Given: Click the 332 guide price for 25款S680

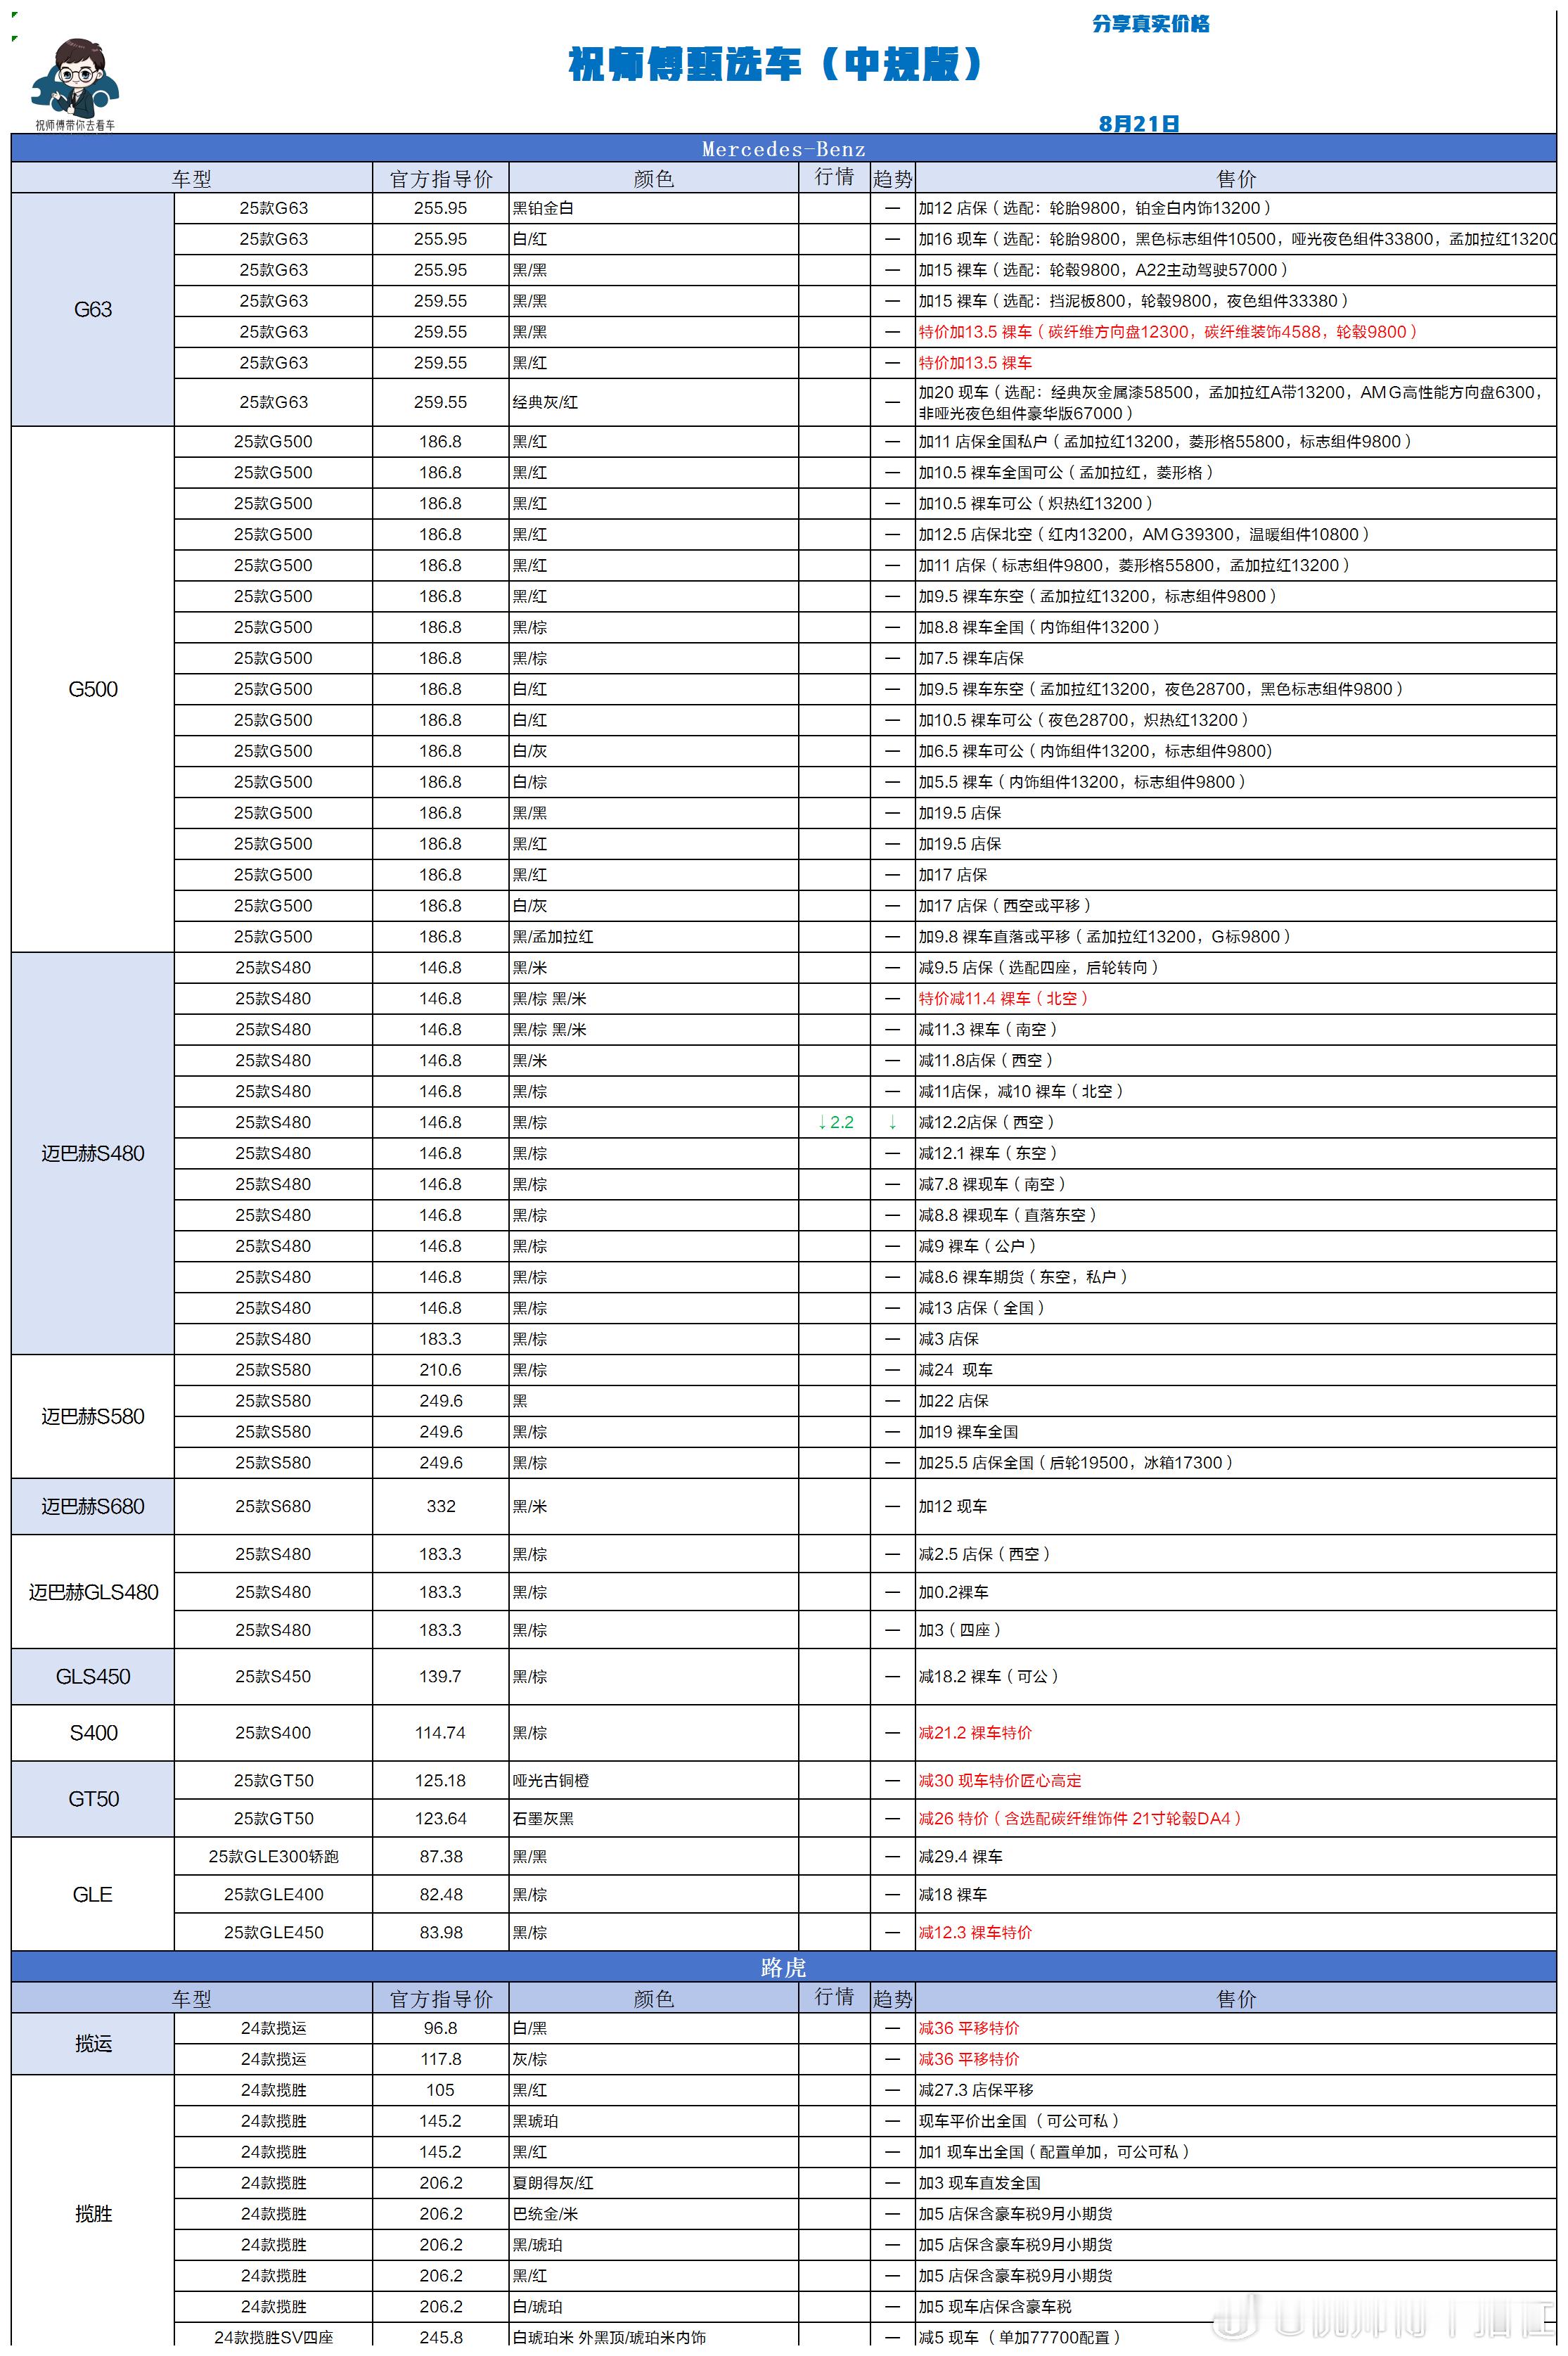Looking at the screenshot, I should click(441, 1506).
